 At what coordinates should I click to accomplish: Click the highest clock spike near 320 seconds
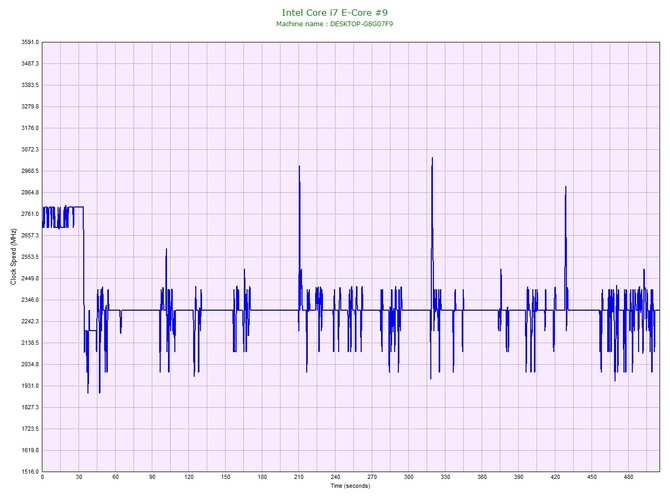(x=432, y=159)
